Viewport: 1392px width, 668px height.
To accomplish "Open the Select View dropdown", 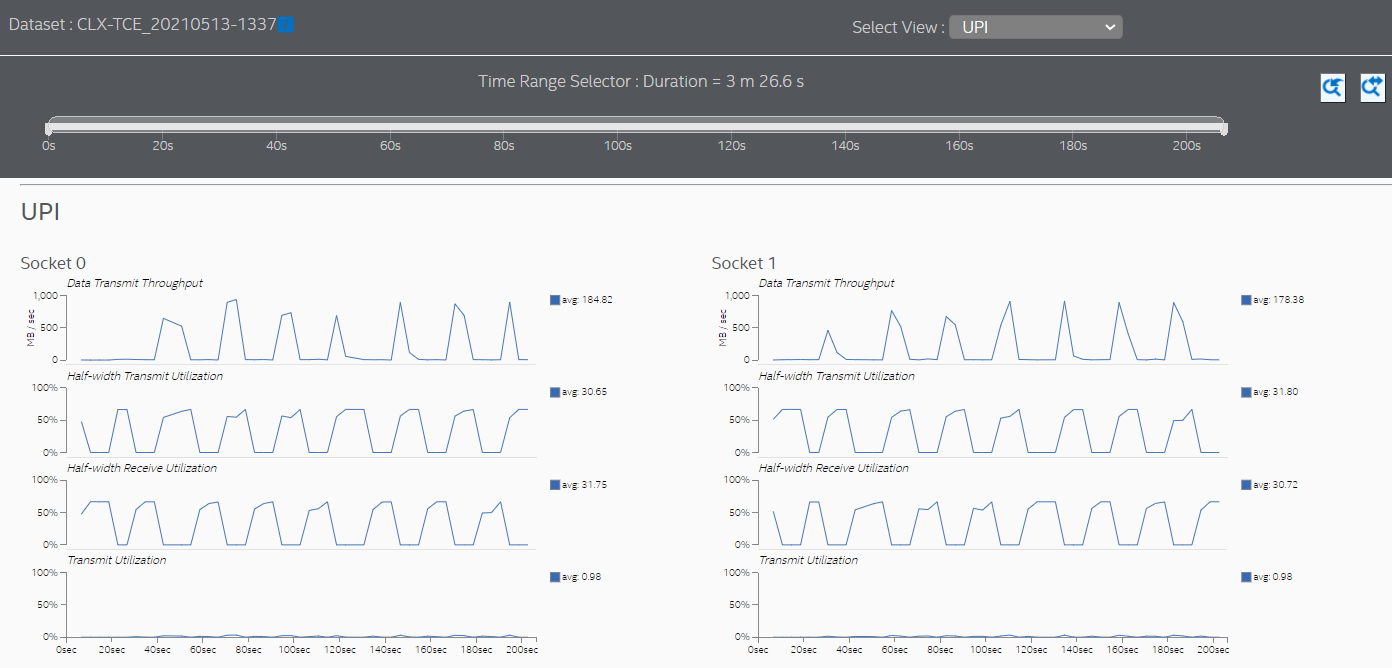I will coord(1035,27).
